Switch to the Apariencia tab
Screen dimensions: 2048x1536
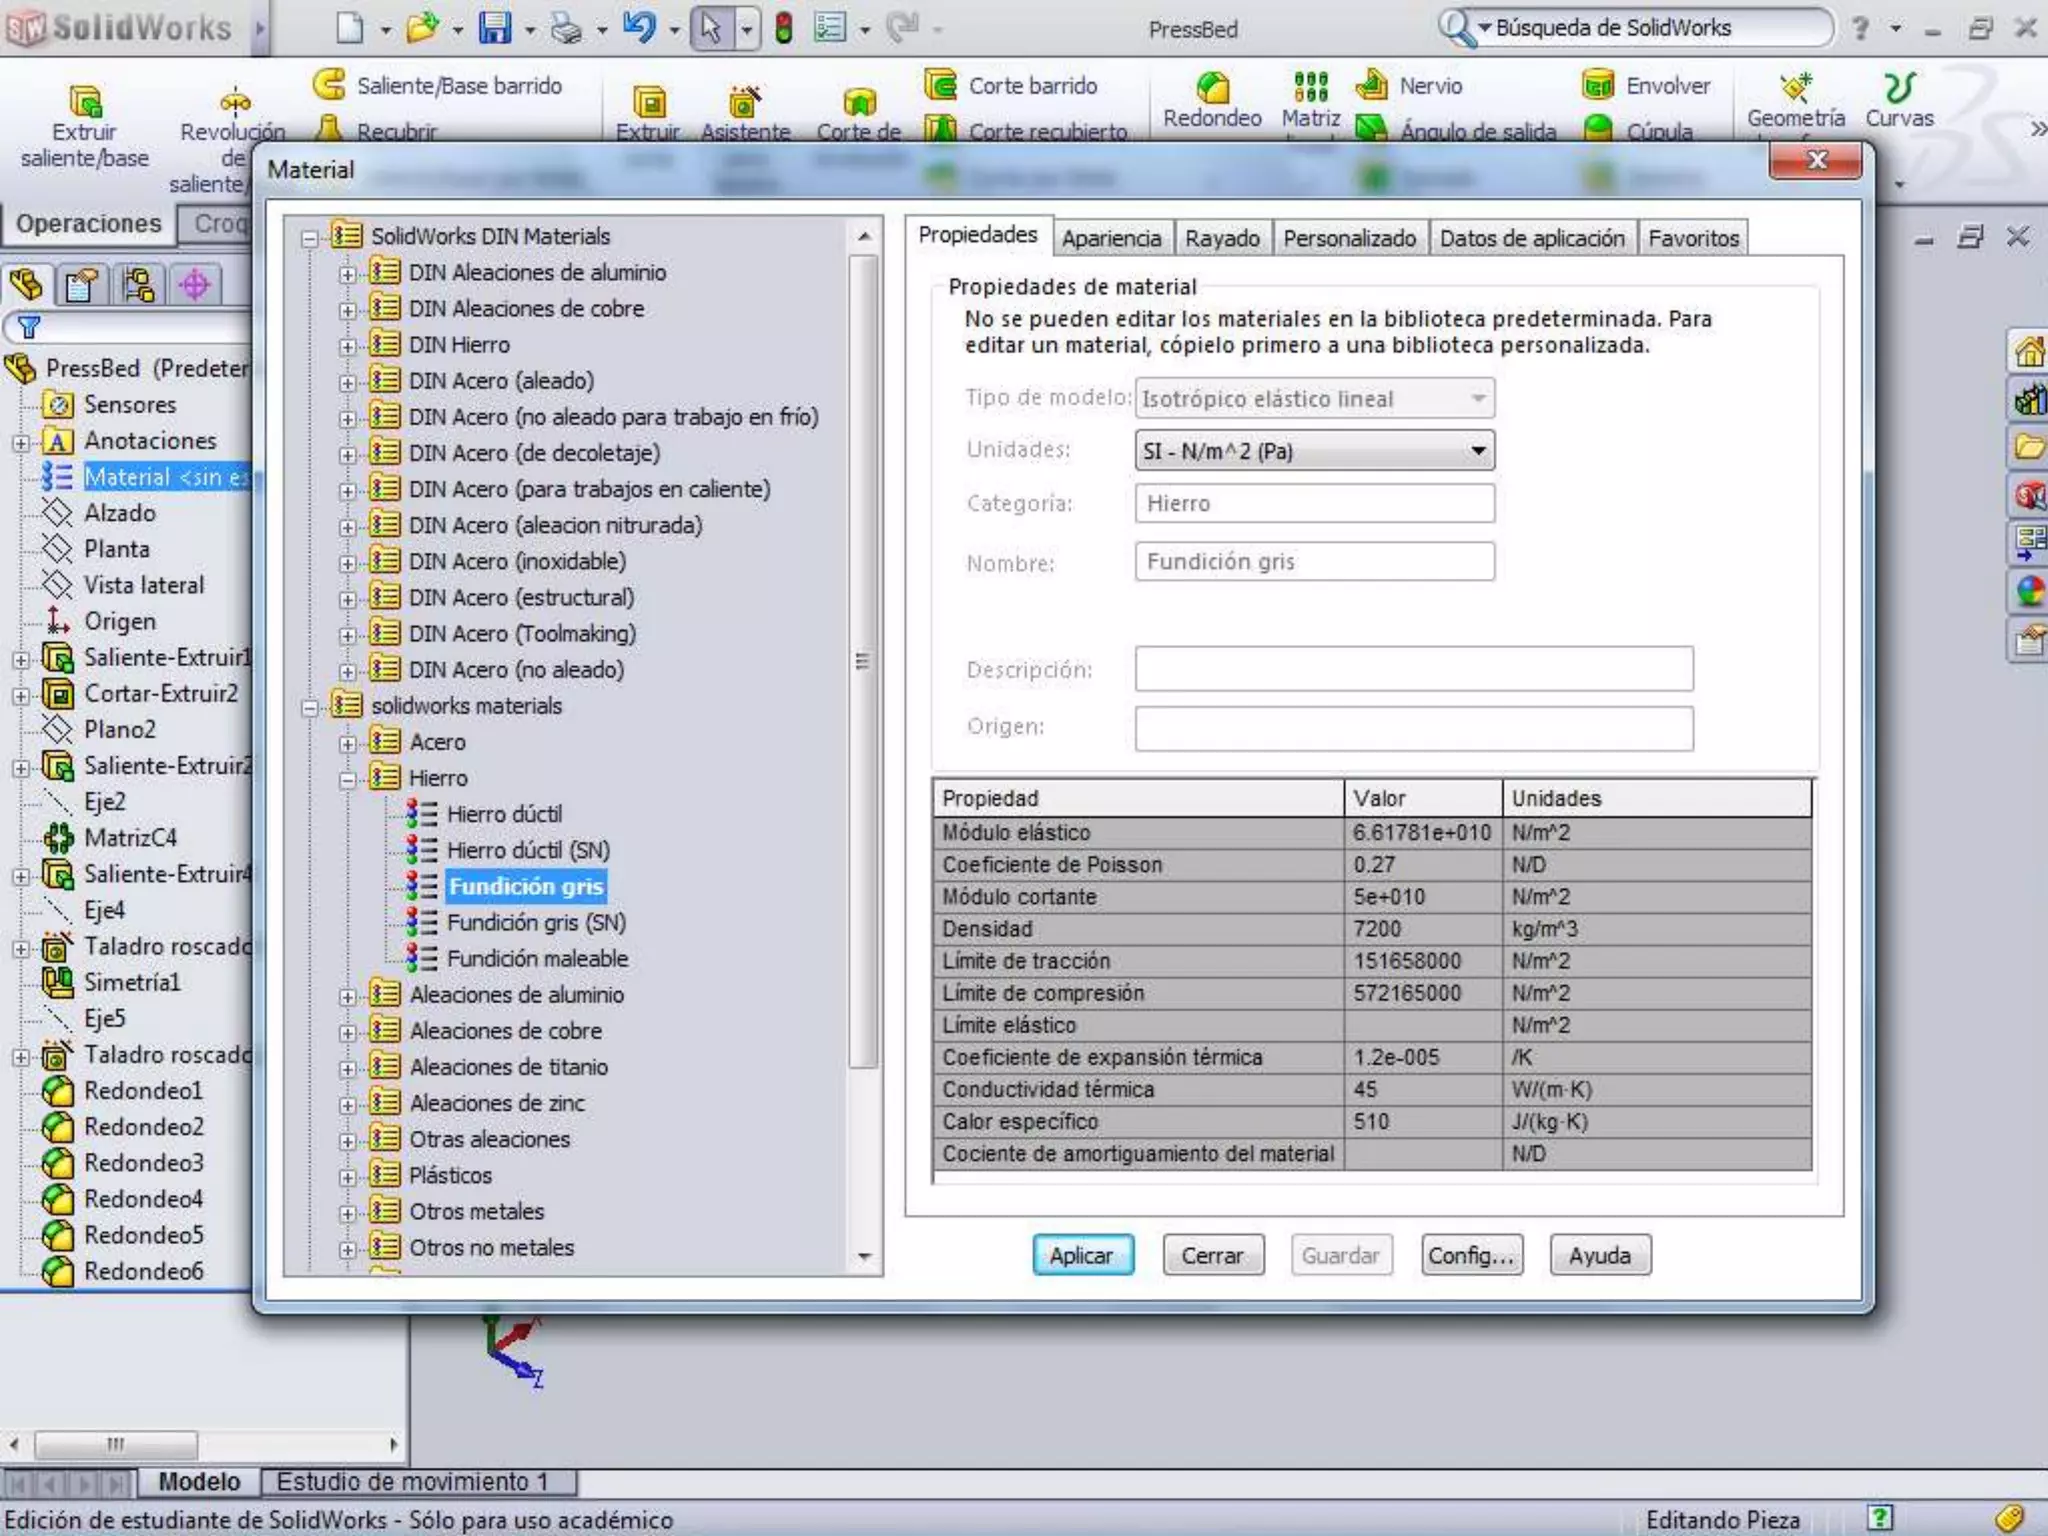pos(1111,238)
